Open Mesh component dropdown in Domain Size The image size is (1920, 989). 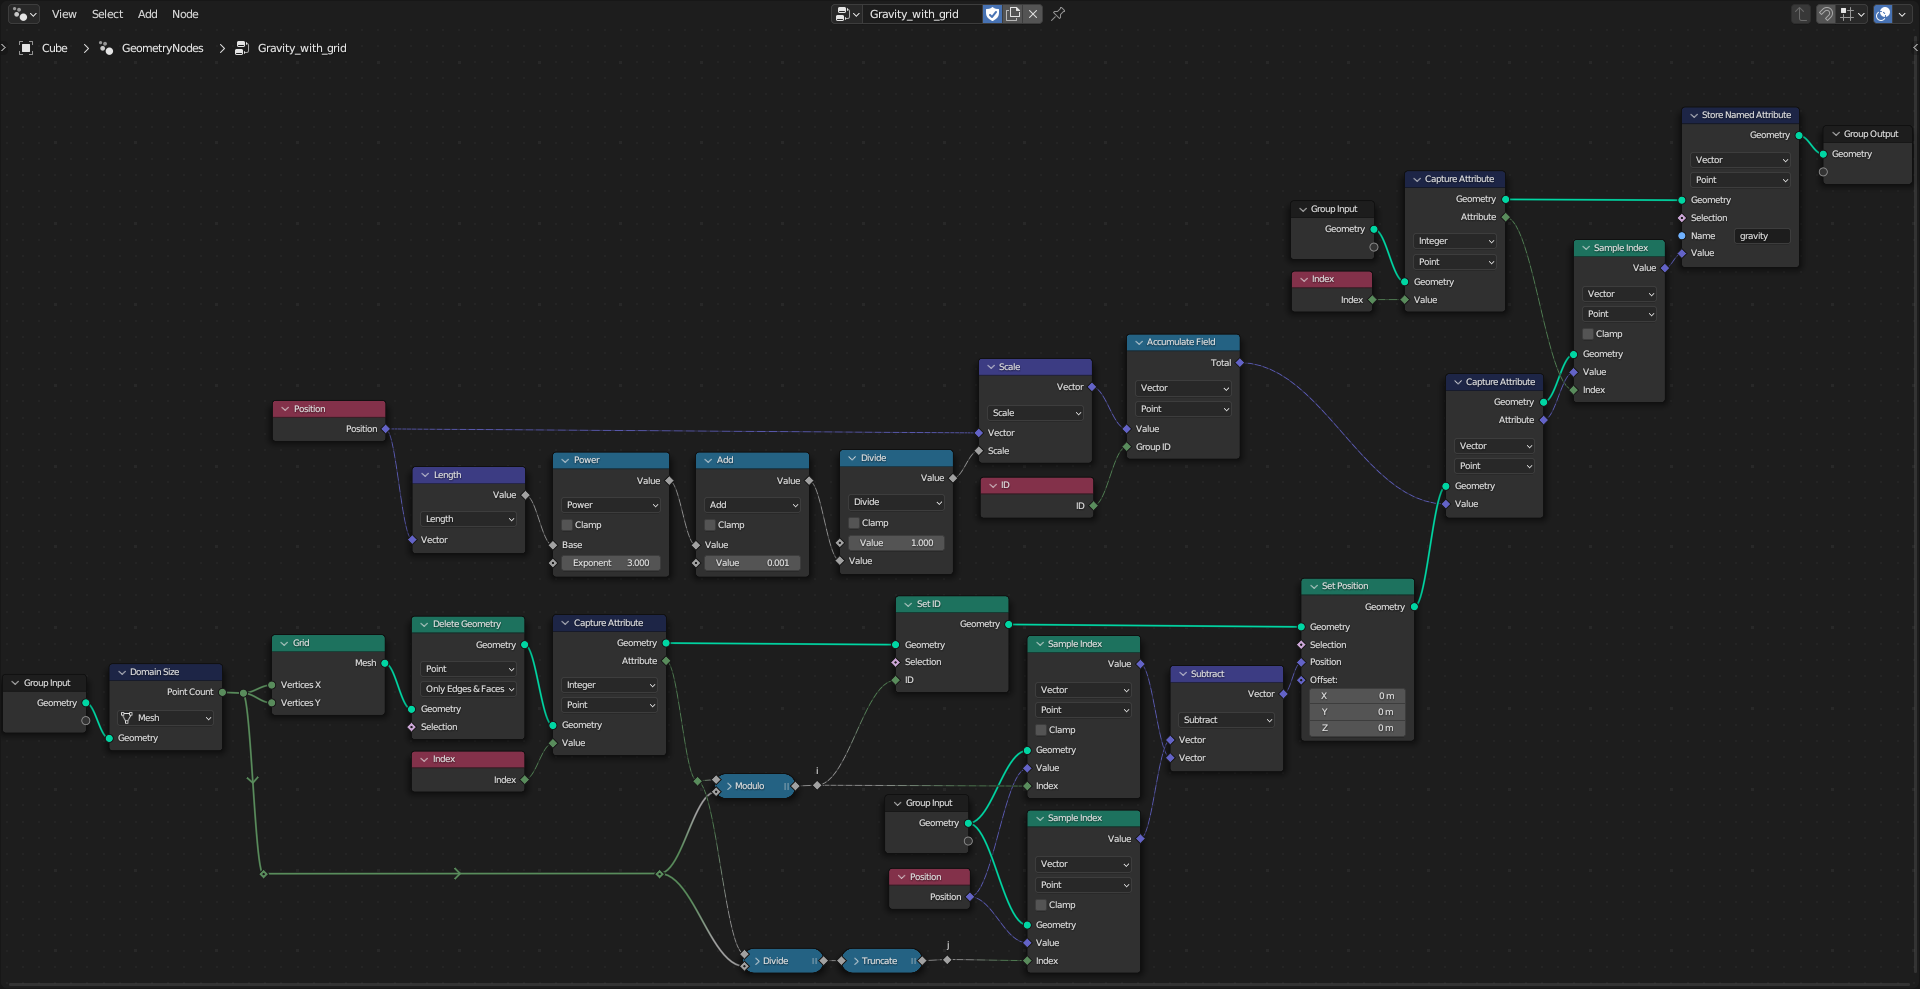click(x=165, y=718)
